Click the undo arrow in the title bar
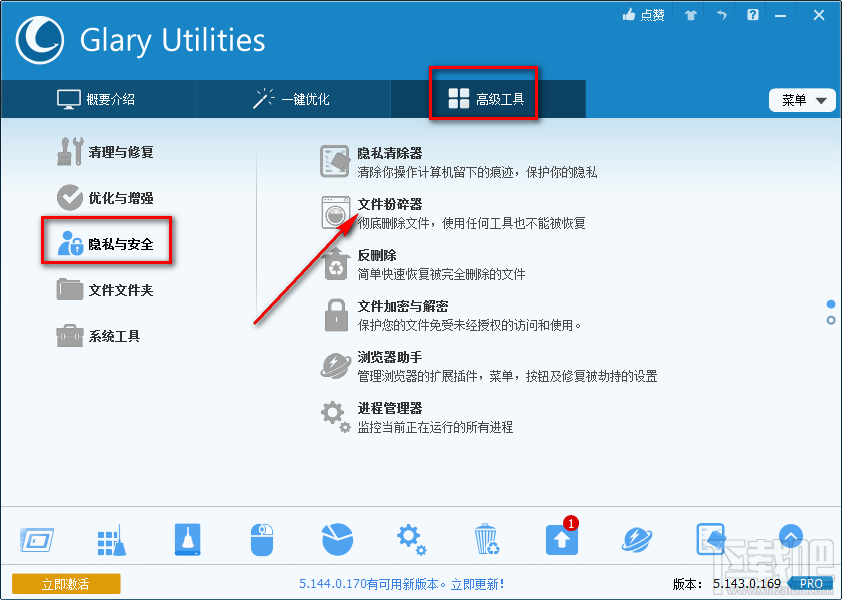 click(721, 14)
